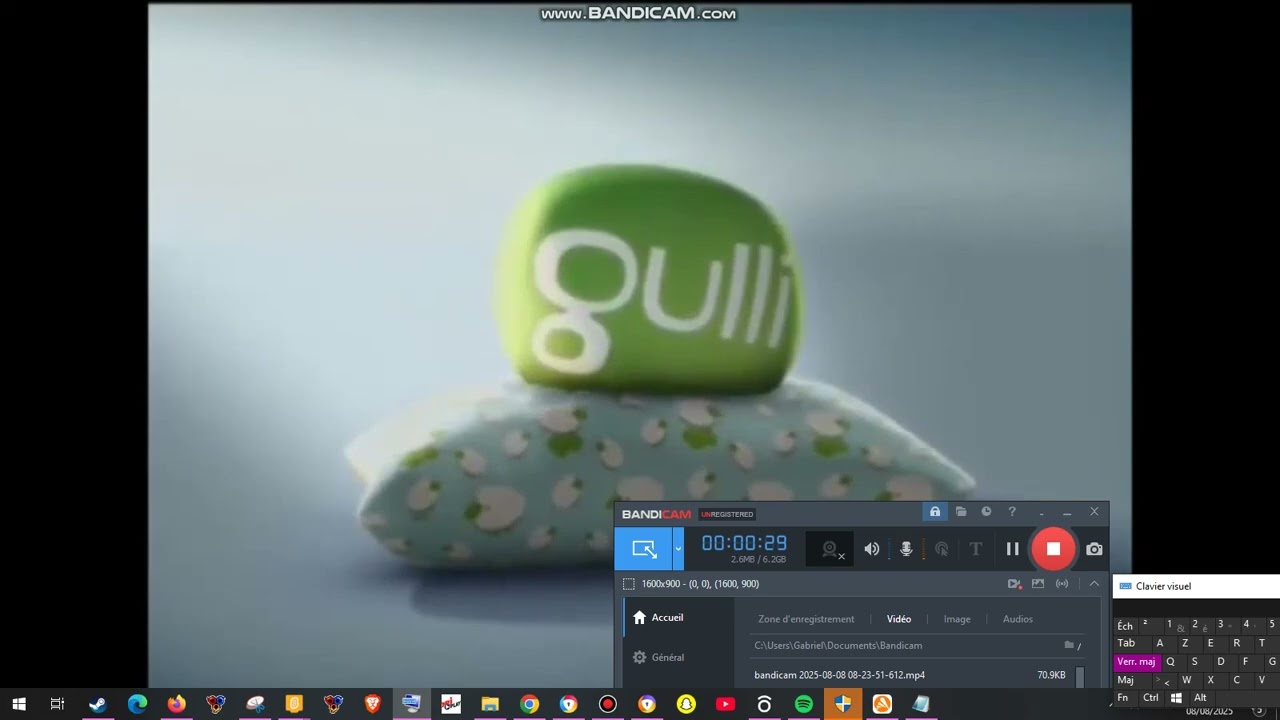The image size is (1280, 720).
Task: Click the 1600x900 recording area text
Action: (x=700, y=584)
